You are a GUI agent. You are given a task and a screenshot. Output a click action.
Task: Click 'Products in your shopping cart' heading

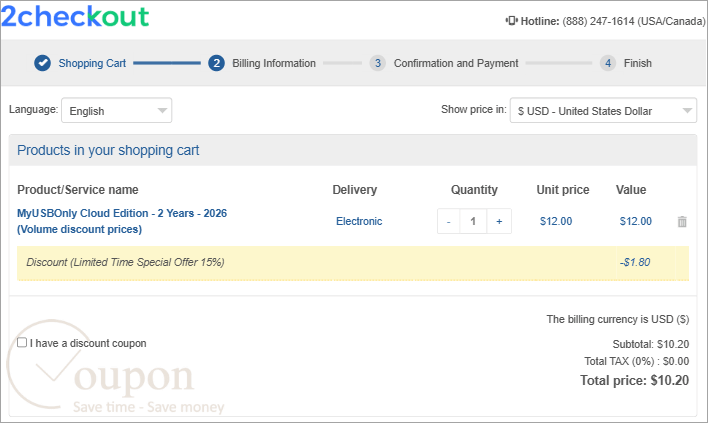click(108, 150)
